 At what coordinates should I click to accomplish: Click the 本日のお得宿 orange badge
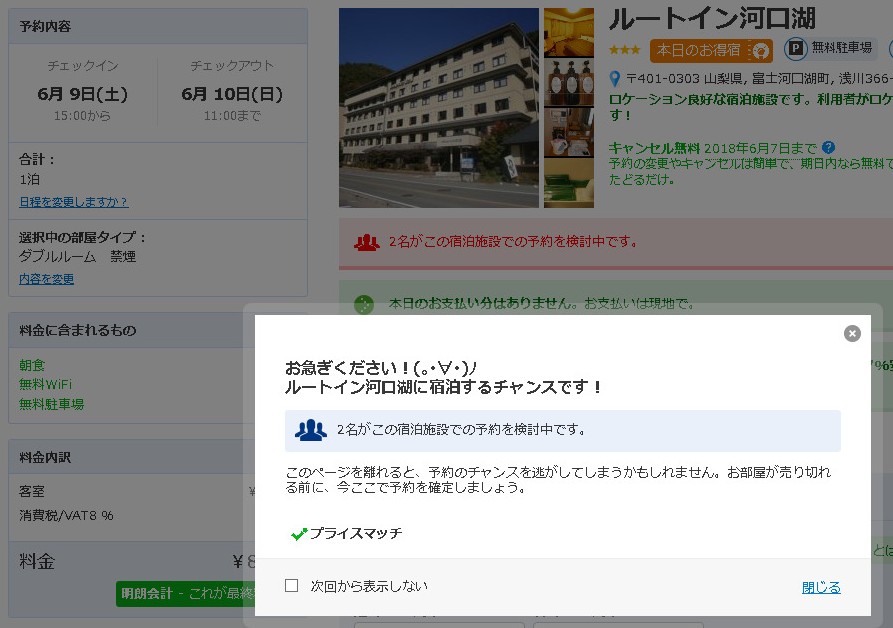coord(711,50)
